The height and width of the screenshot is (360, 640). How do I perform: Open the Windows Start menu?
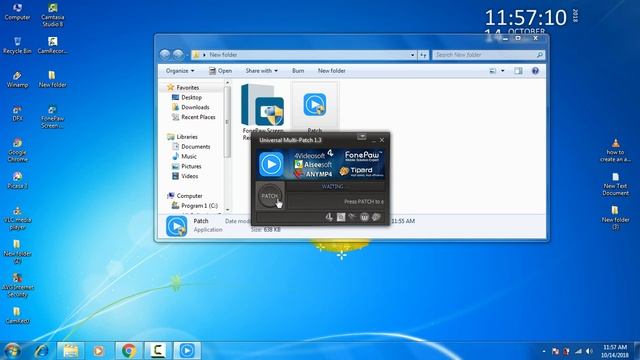pyautogui.click(x=12, y=350)
